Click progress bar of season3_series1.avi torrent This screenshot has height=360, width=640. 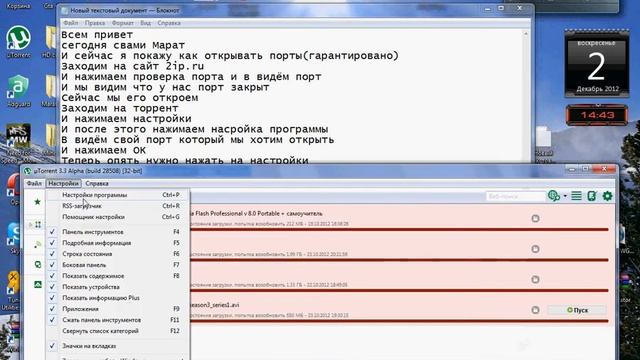coord(399,321)
